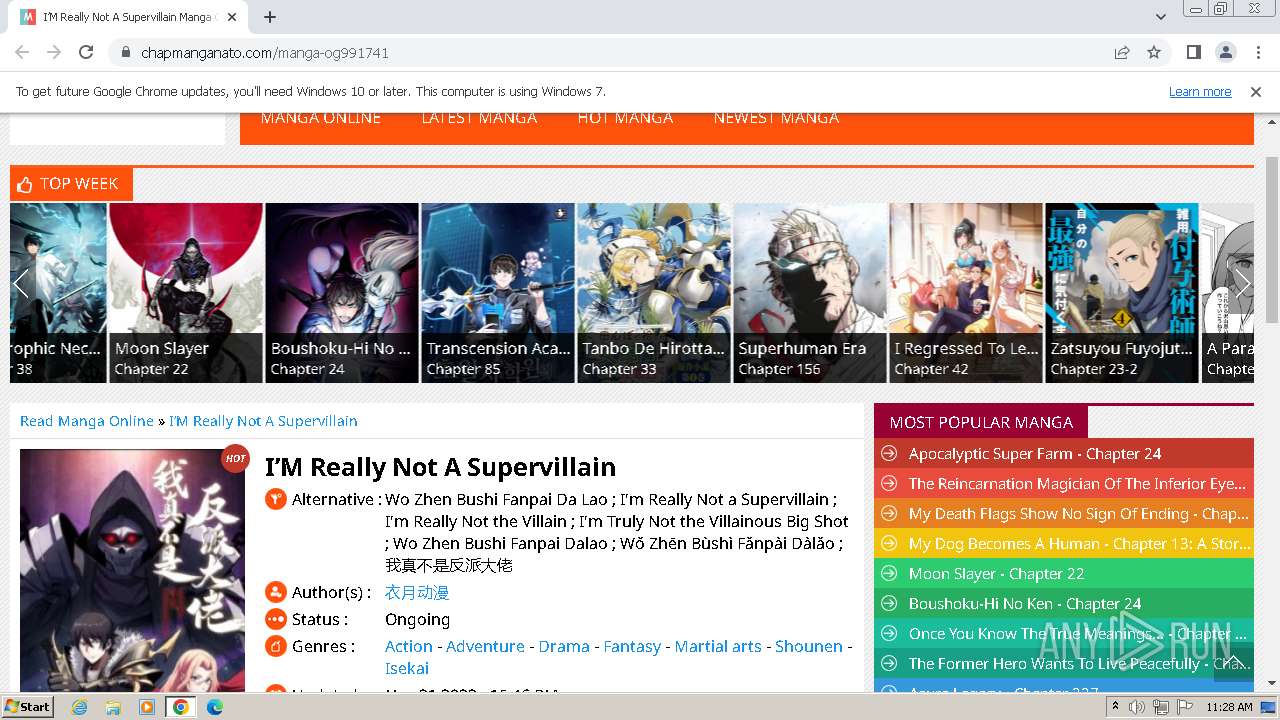The image size is (1280, 720).
Task: Open Zatsuyou Fuyojutsu carousel thumbnail
Action: [1122, 293]
